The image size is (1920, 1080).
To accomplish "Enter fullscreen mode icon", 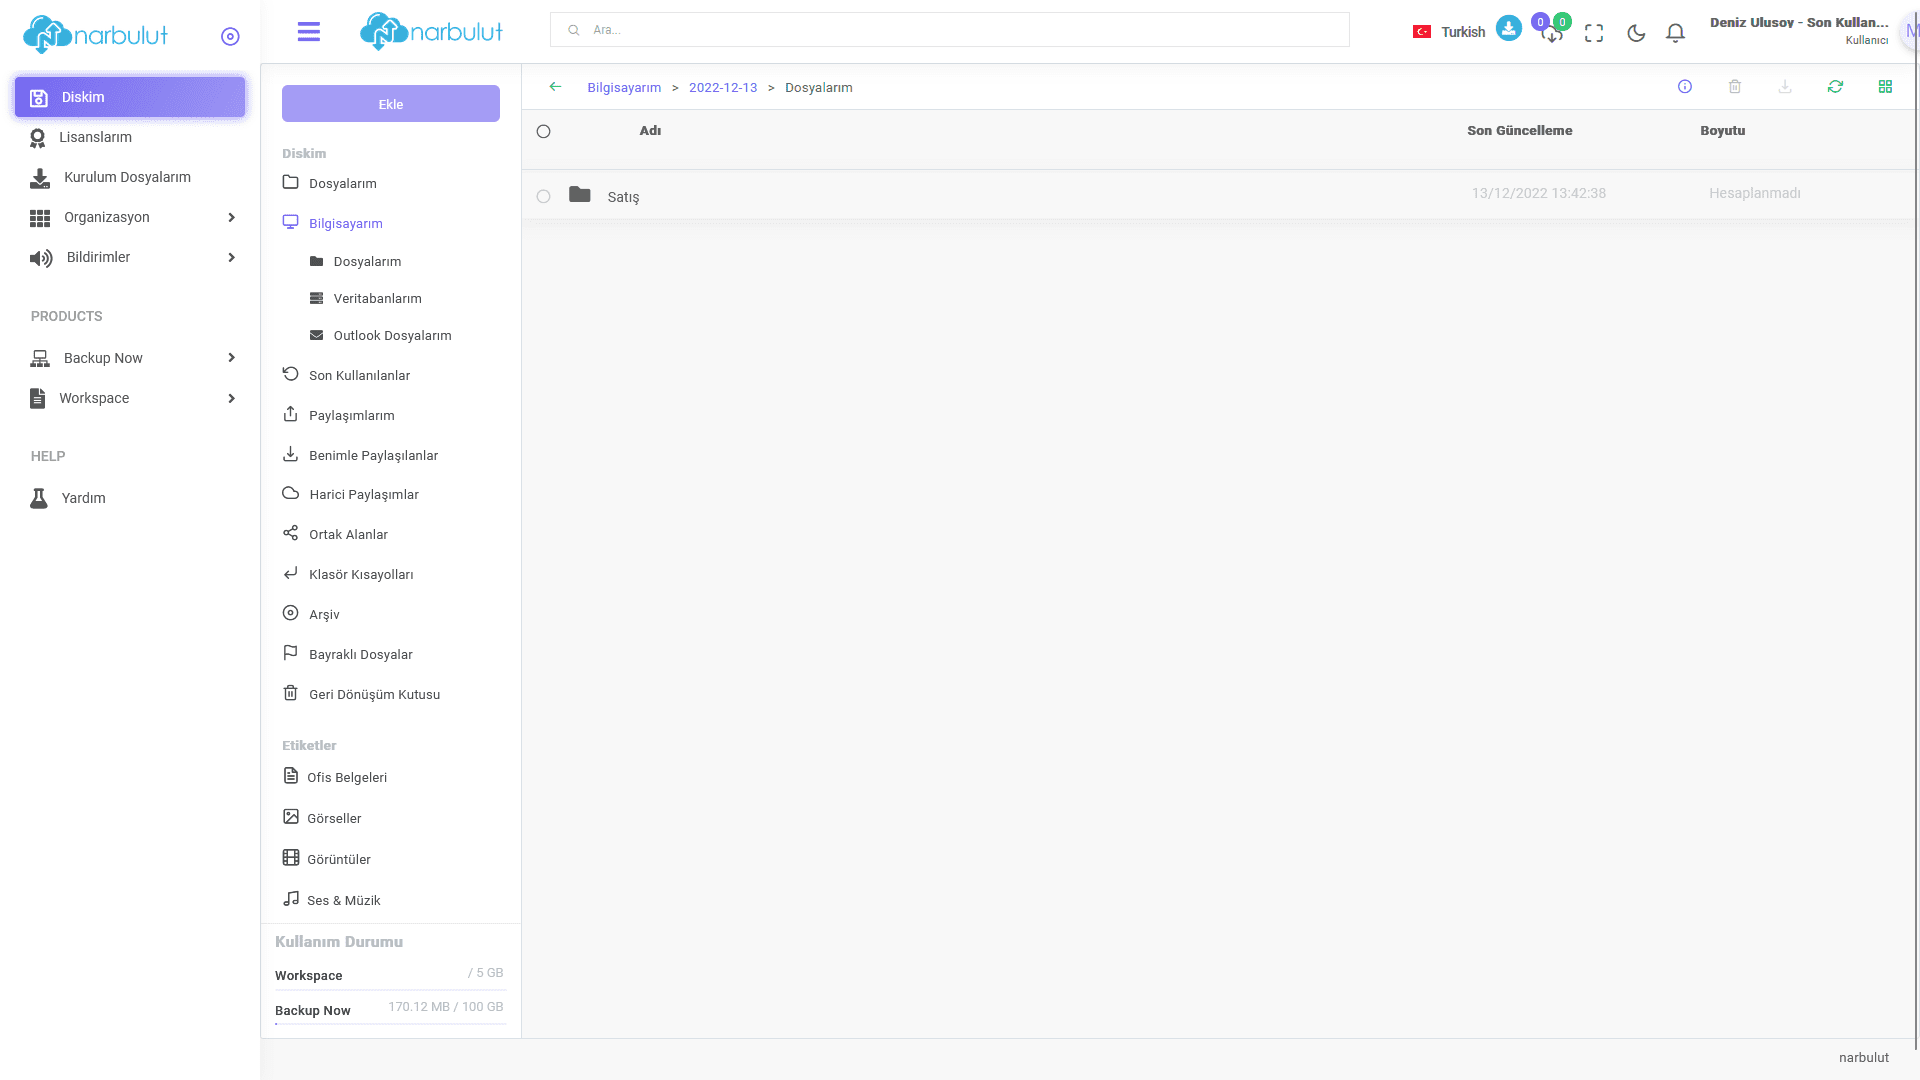I will point(1594,33).
